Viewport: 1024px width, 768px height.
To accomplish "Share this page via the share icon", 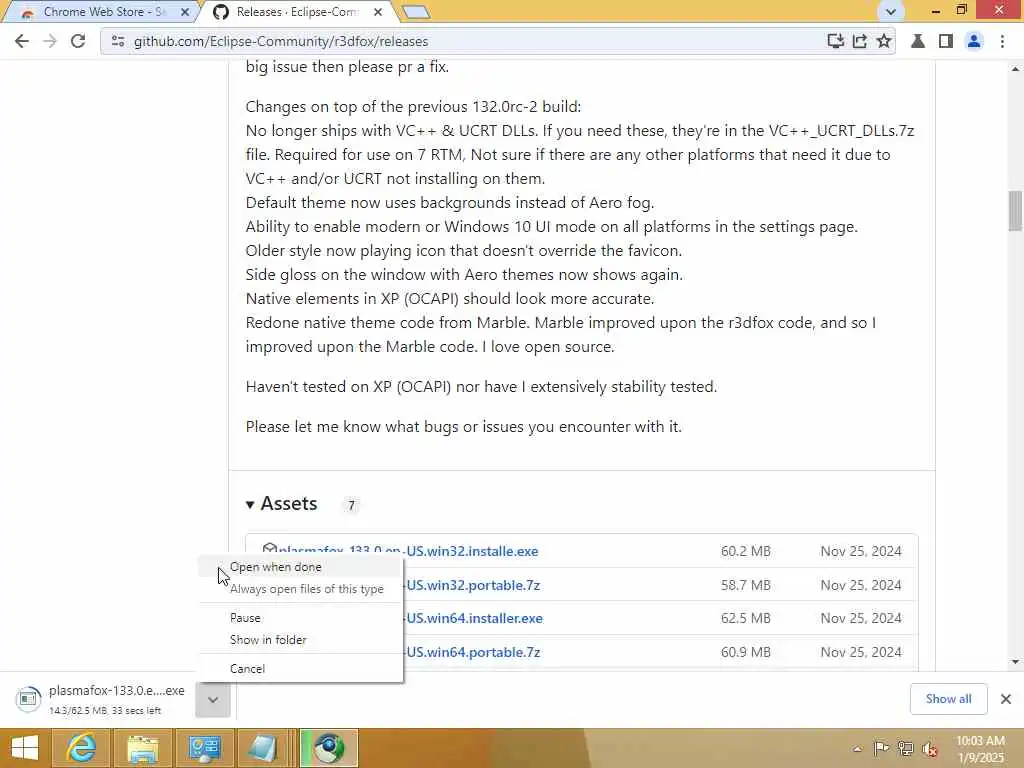I will pyautogui.click(x=859, y=41).
